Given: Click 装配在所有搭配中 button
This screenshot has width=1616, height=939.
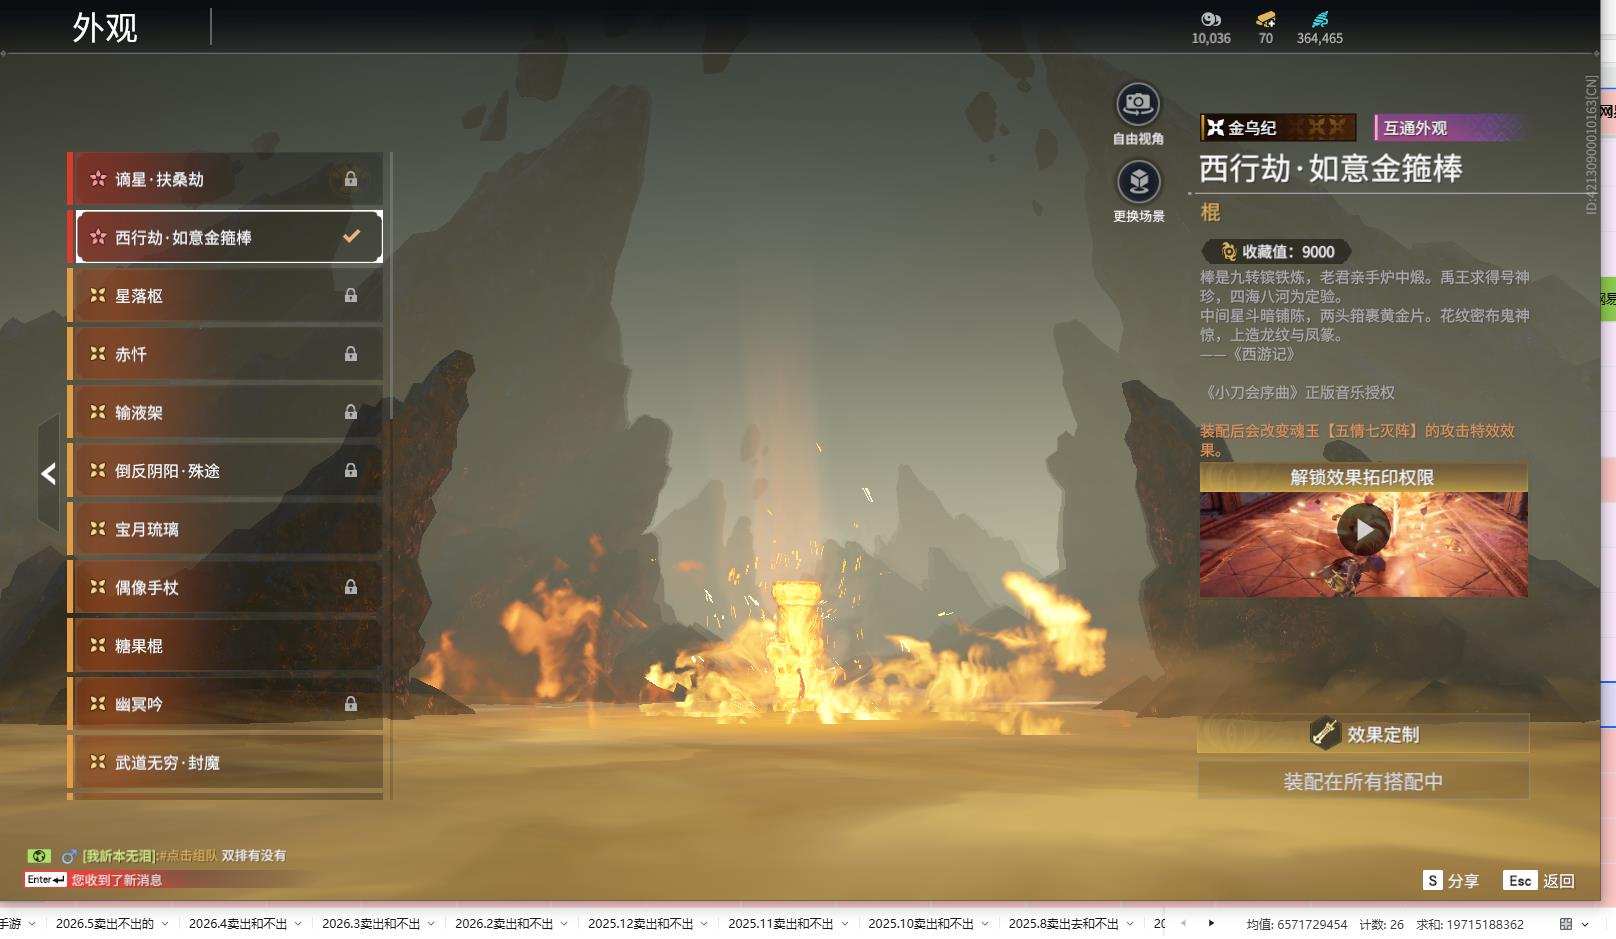Looking at the screenshot, I should pos(1363,781).
